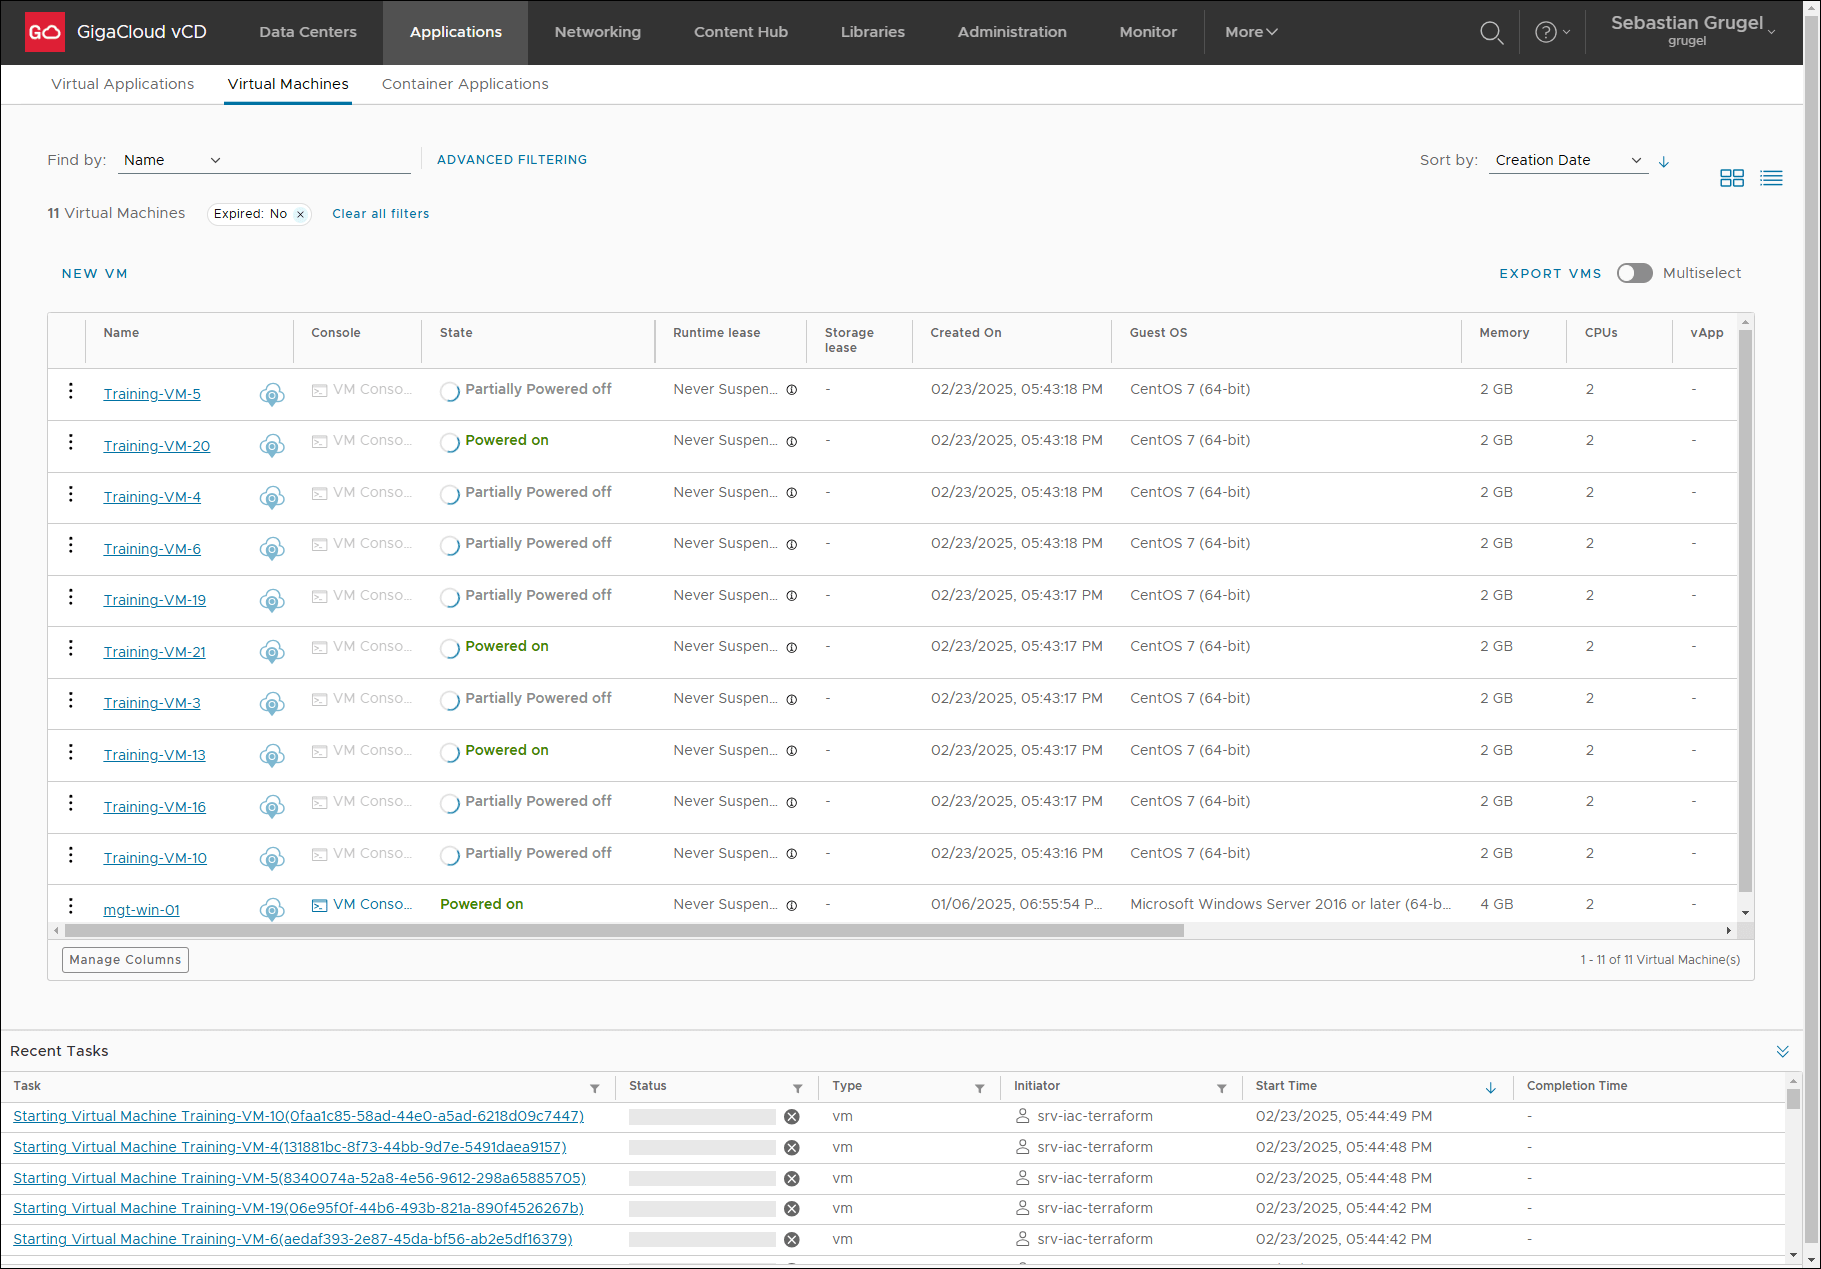
Task: Switch to grid card view icon
Action: [1731, 178]
